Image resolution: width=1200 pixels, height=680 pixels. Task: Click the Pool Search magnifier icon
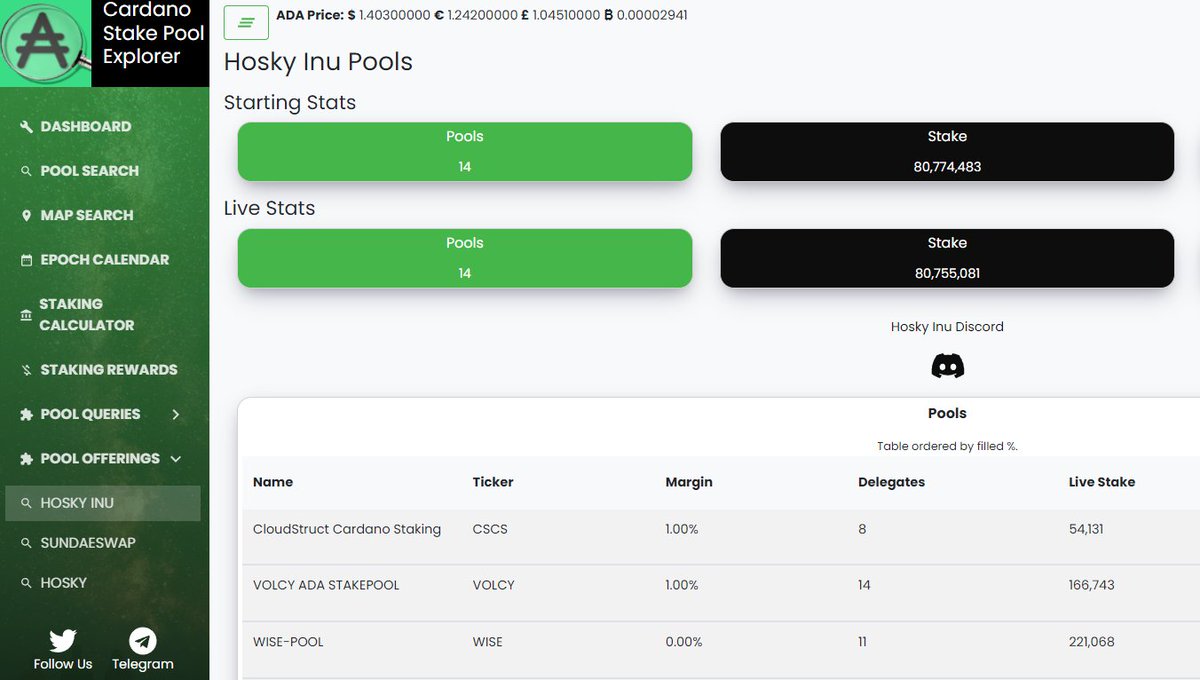click(27, 171)
